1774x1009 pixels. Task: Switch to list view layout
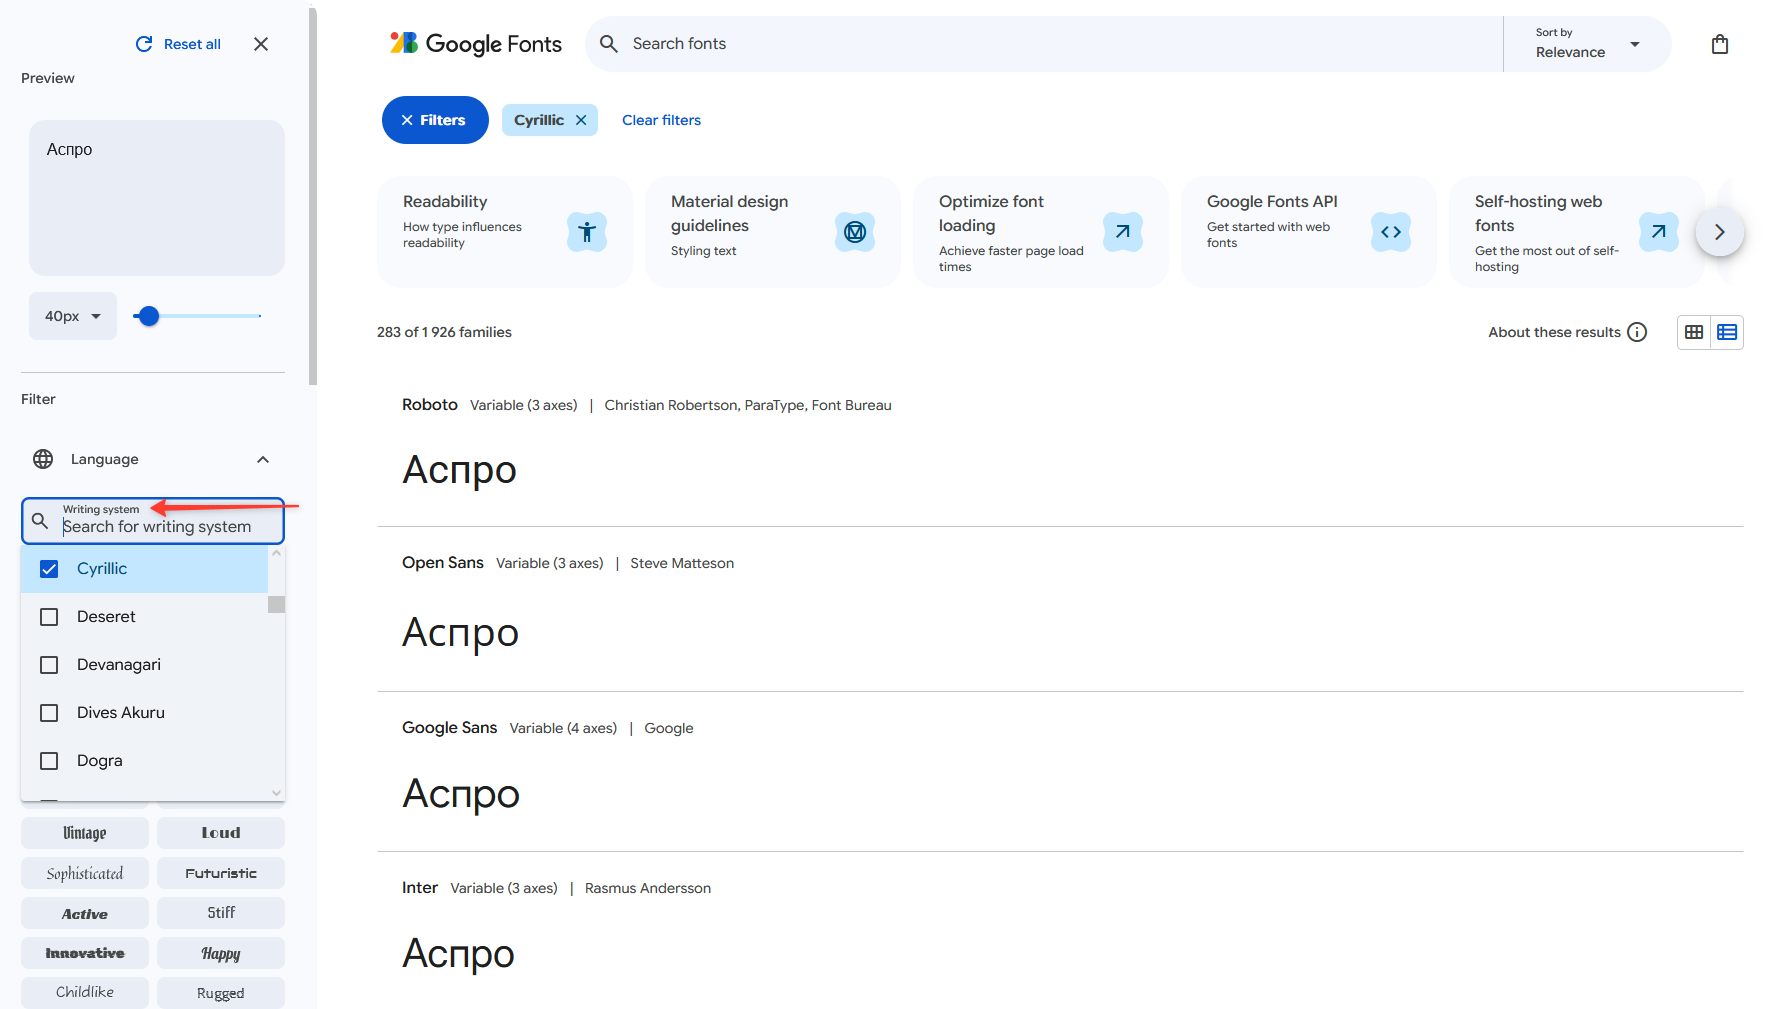click(1727, 332)
